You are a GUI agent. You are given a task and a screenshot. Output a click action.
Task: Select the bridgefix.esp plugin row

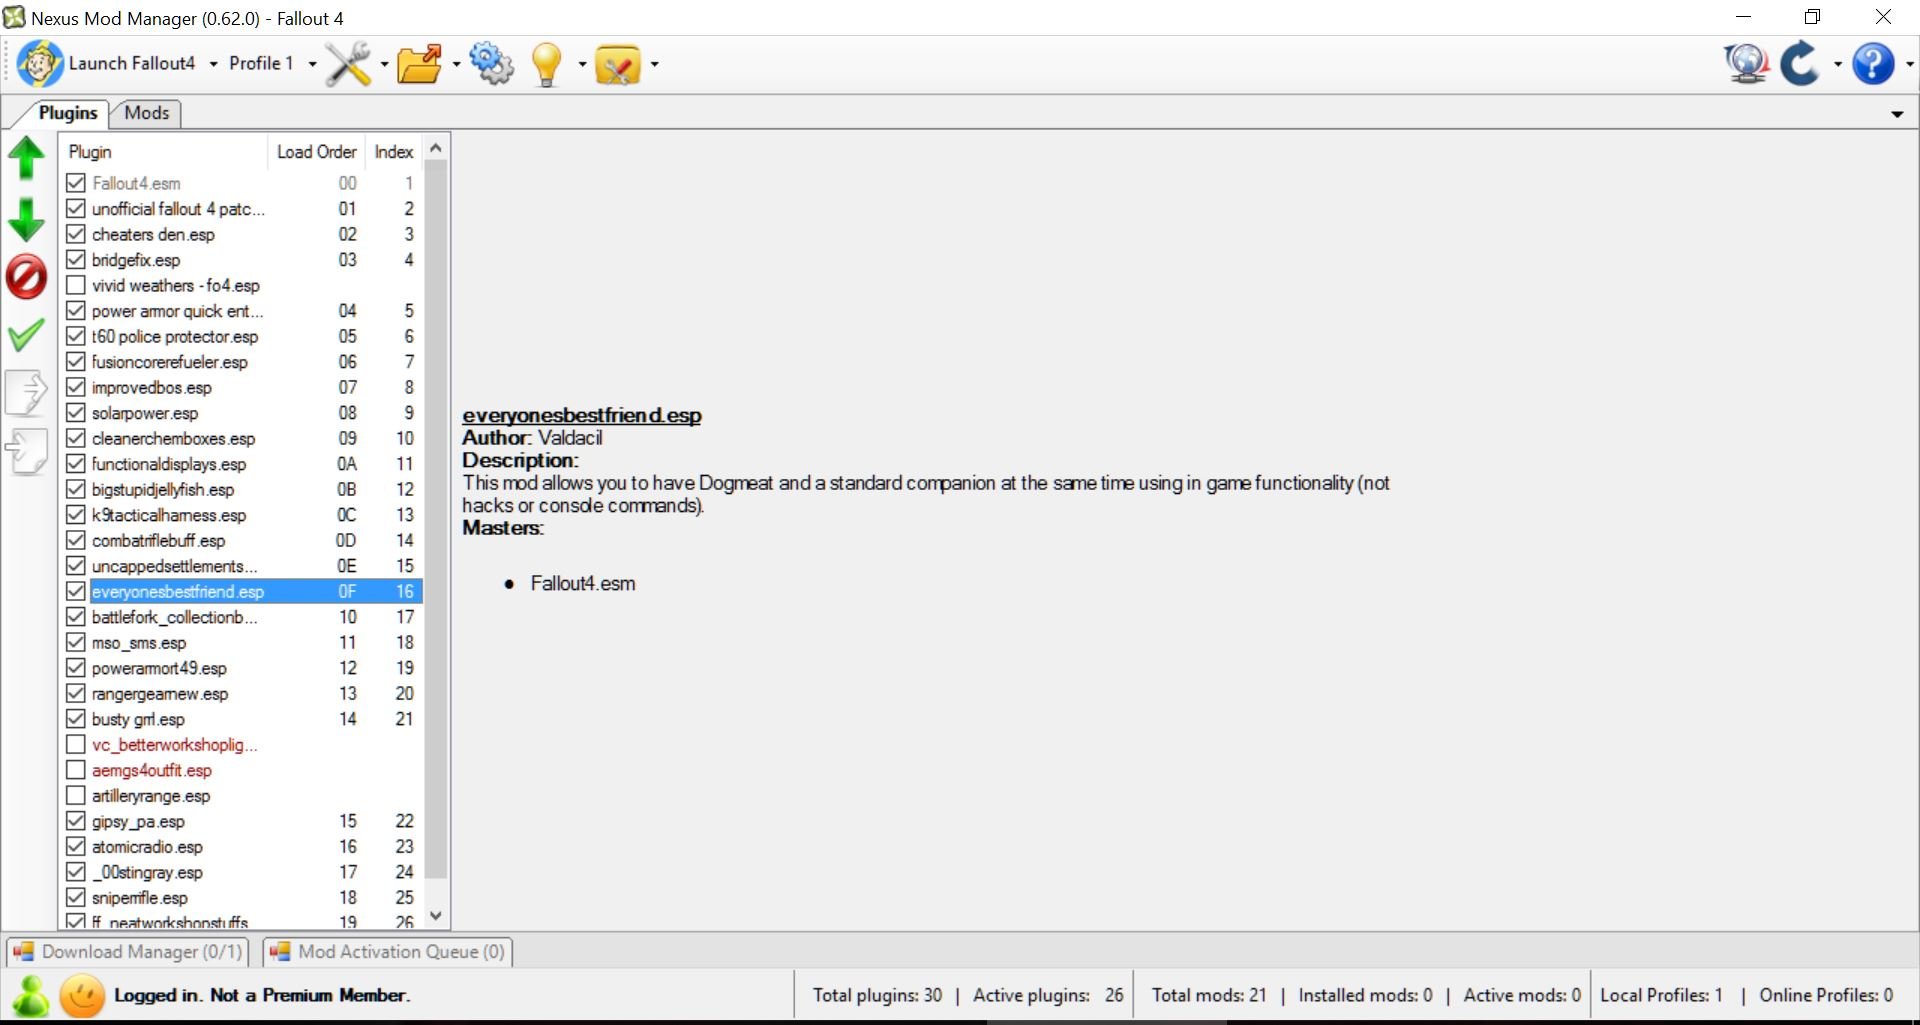click(242, 260)
